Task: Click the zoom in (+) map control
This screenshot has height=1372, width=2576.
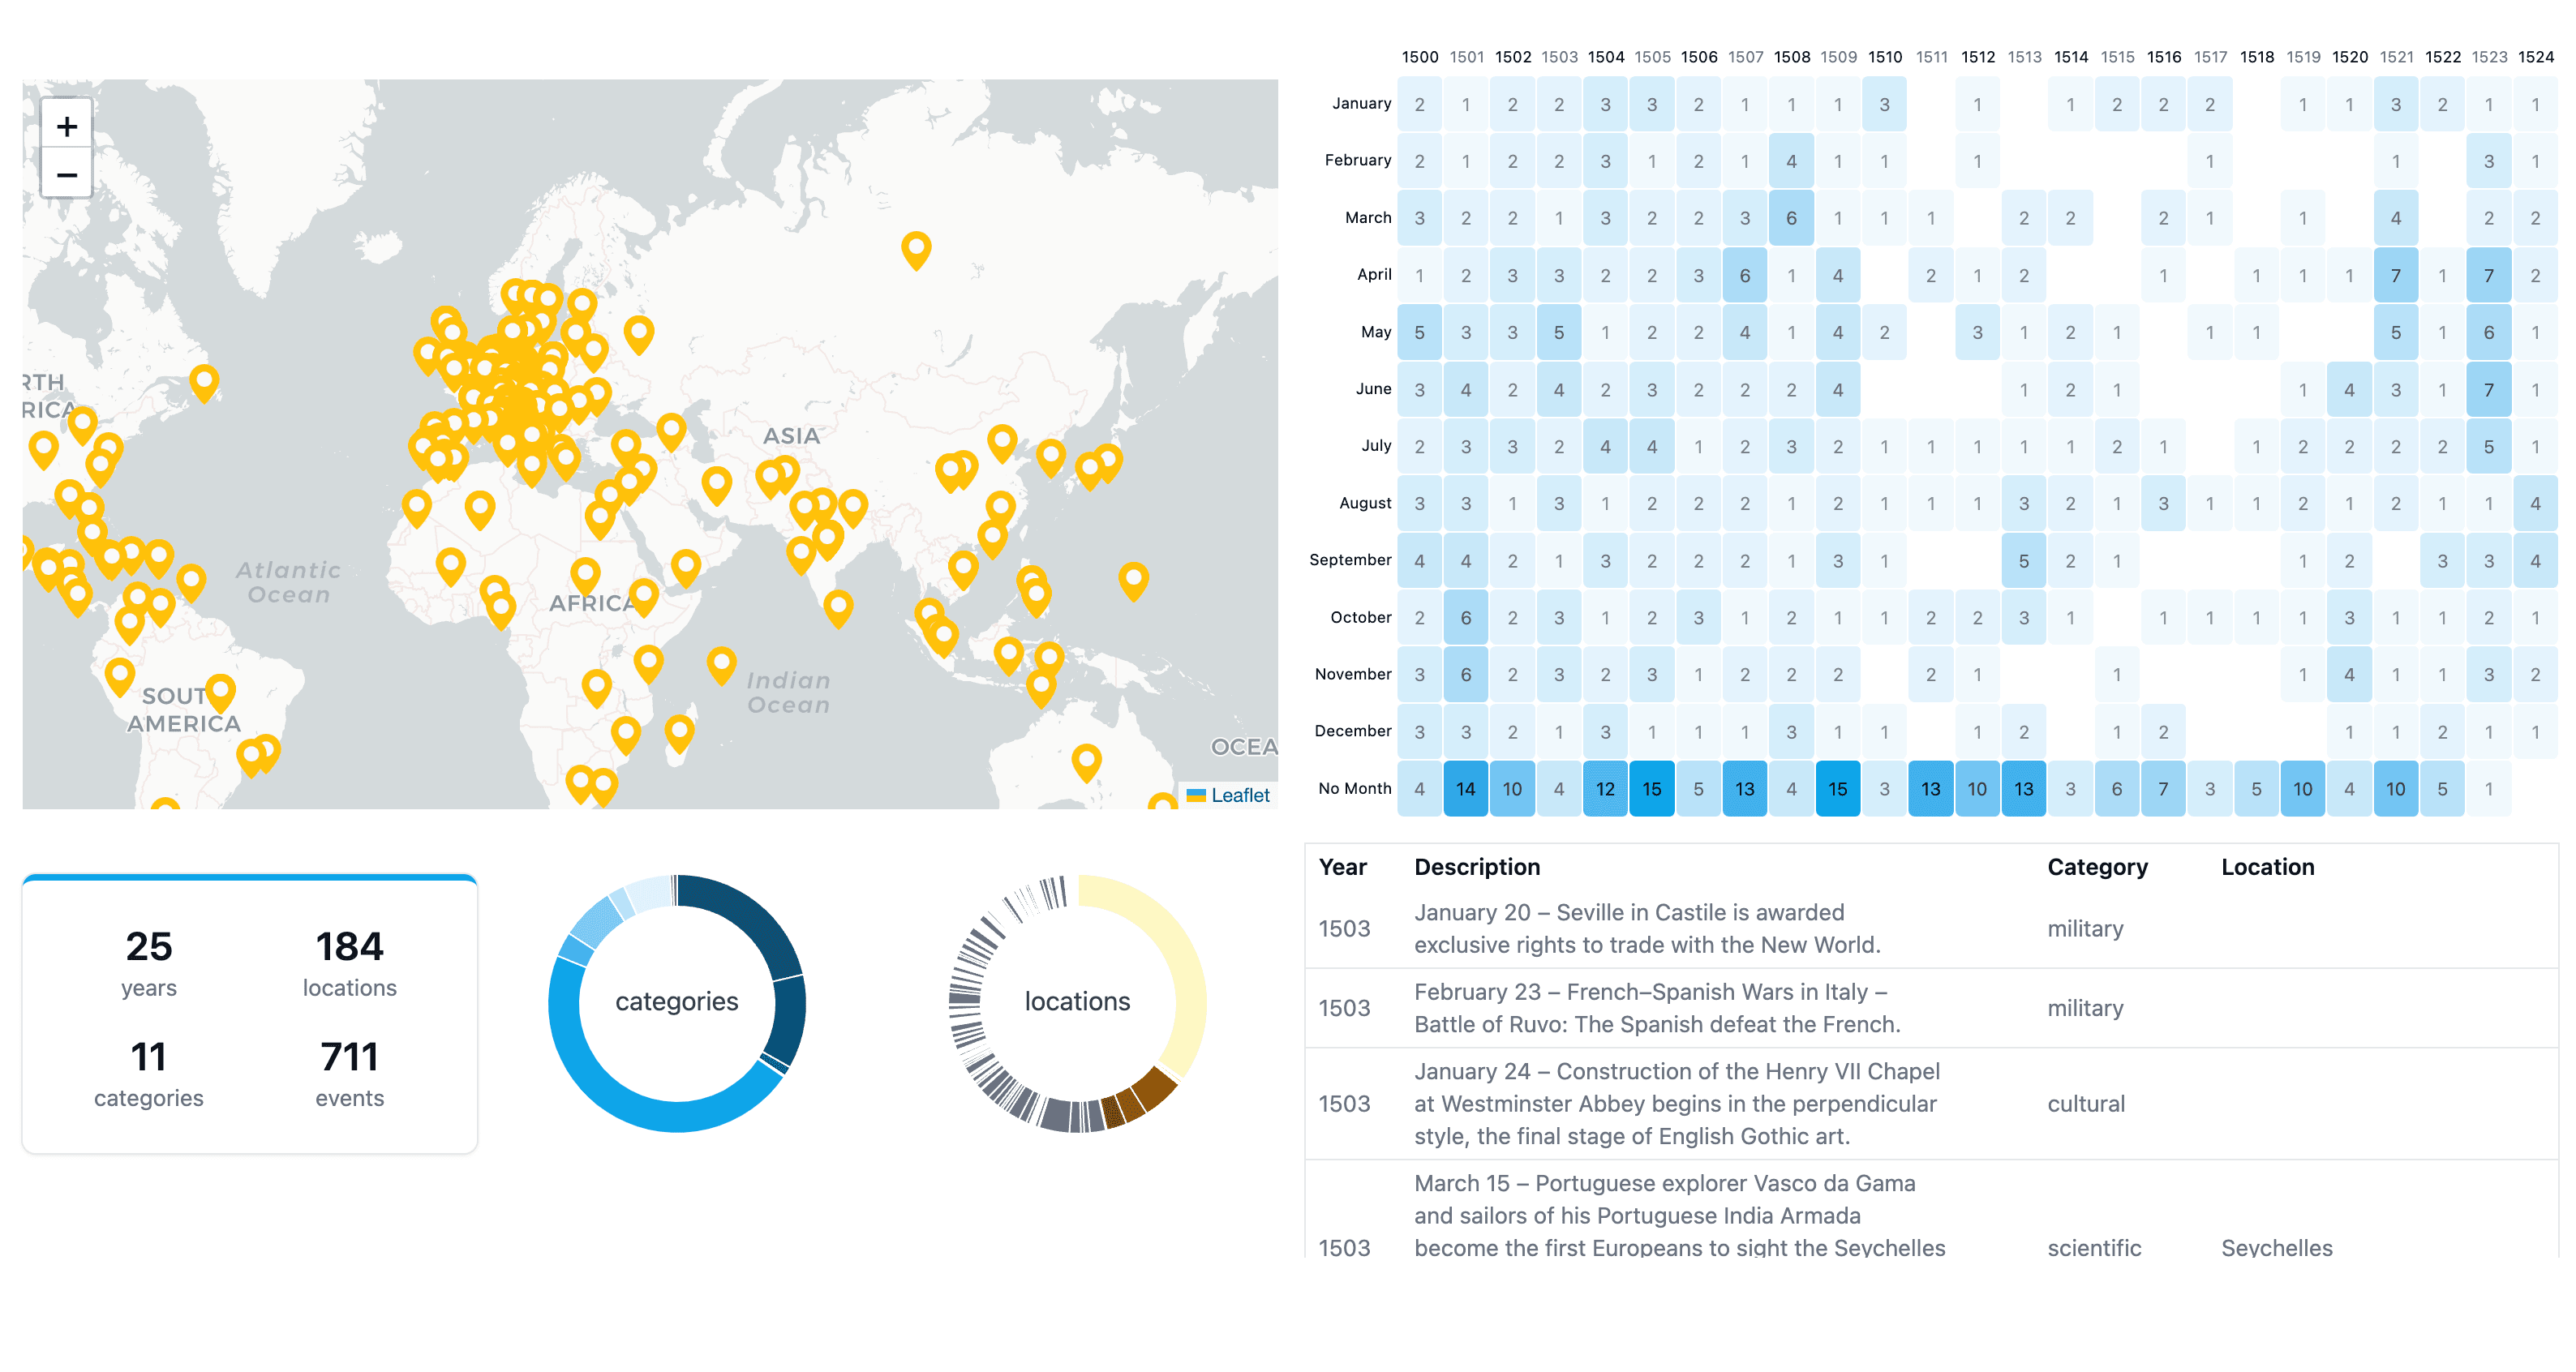Action: coord(65,126)
